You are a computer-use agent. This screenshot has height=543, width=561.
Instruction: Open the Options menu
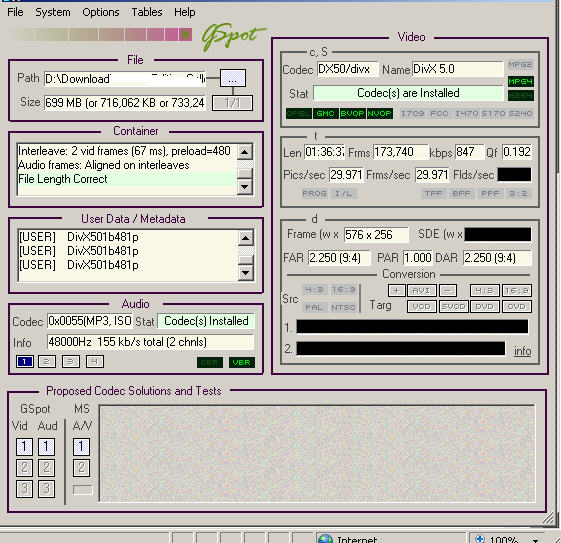point(101,12)
